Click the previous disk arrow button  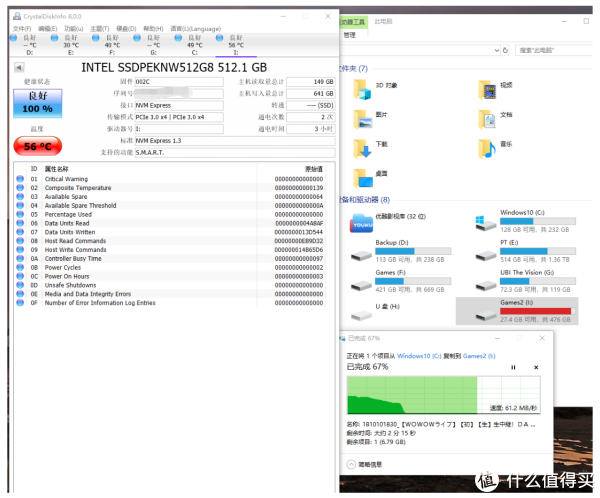(x=19, y=67)
